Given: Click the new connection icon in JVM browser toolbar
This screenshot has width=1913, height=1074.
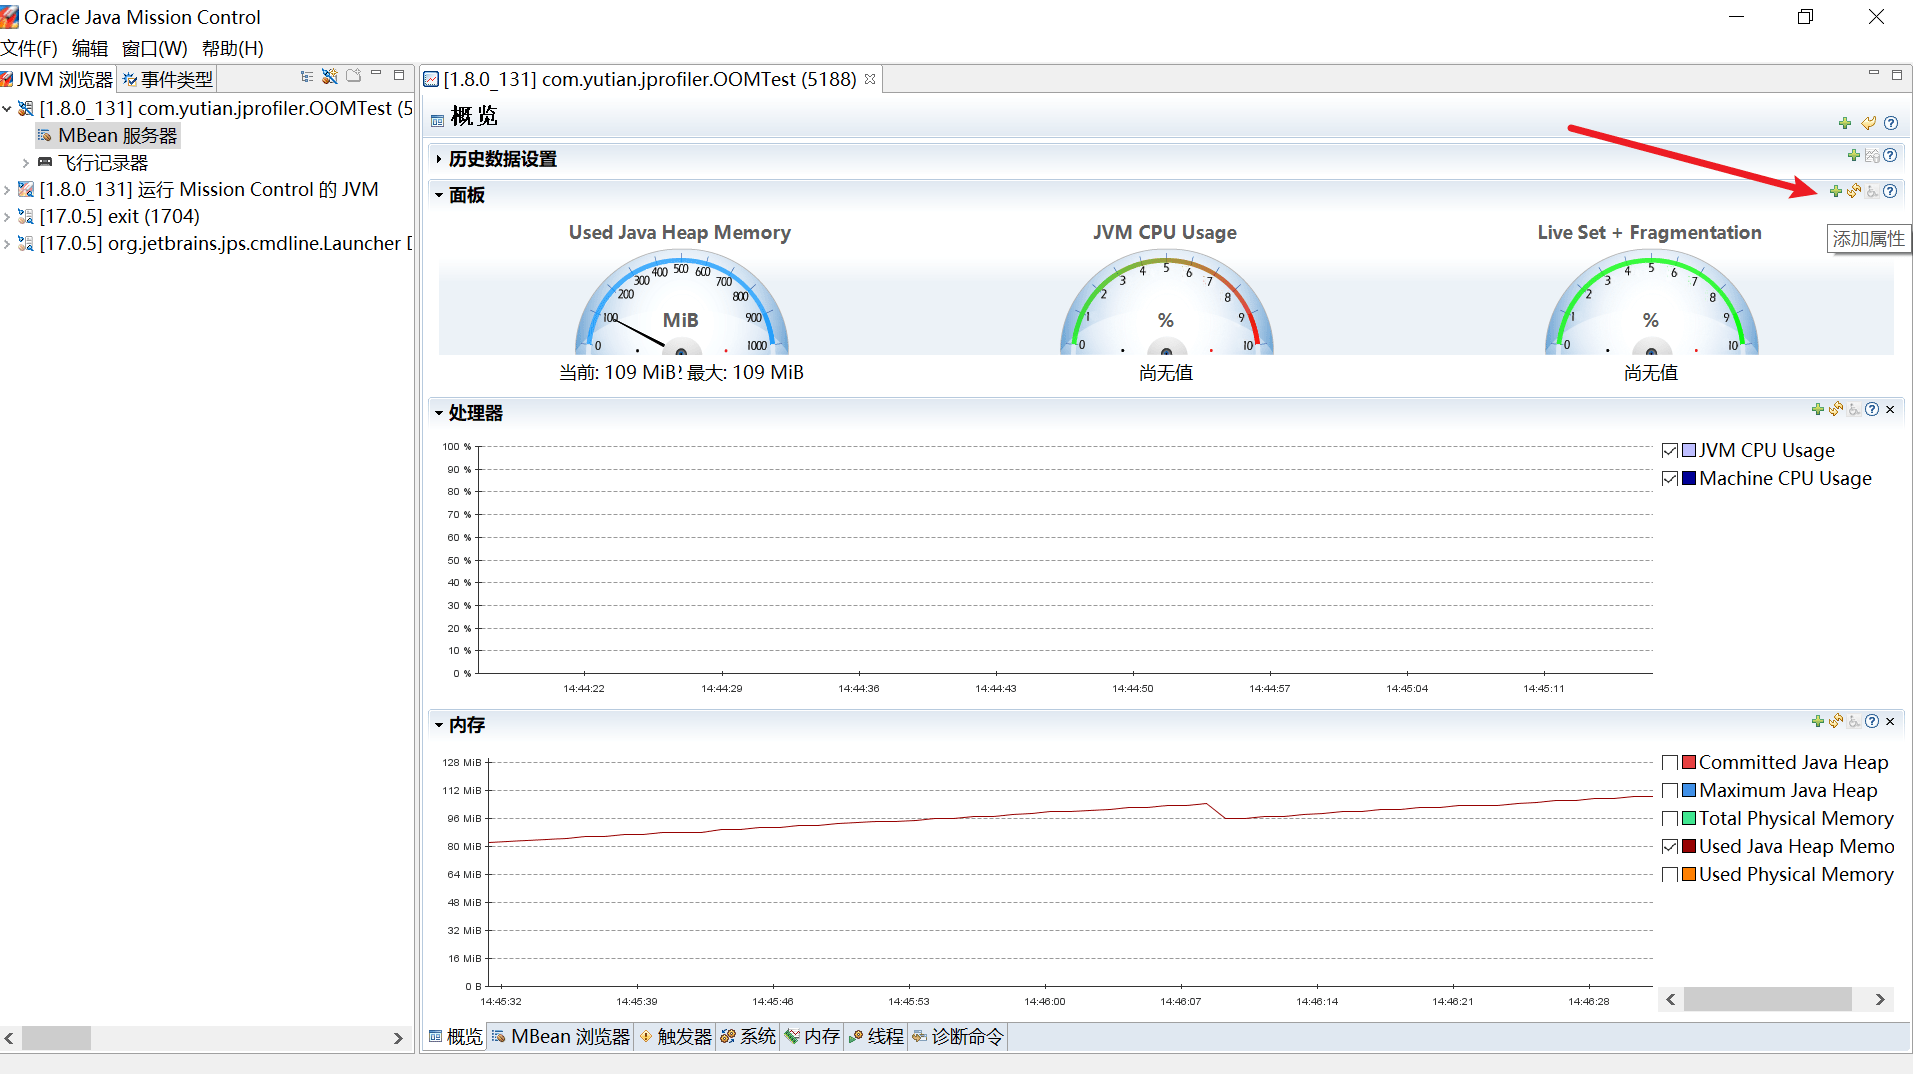Looking at the screenshot, I should pos(329,76).
